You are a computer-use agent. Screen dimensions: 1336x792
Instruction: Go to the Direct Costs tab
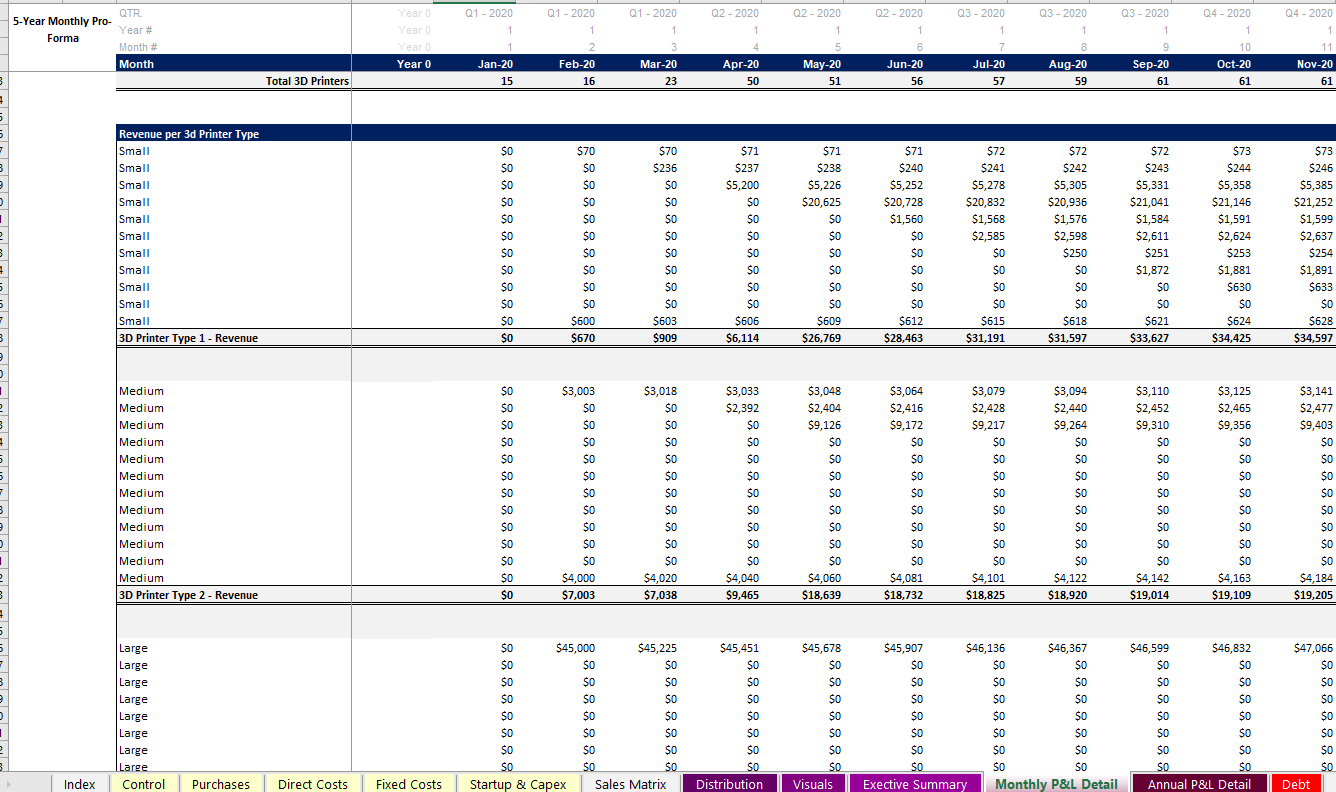click(312, 784)
